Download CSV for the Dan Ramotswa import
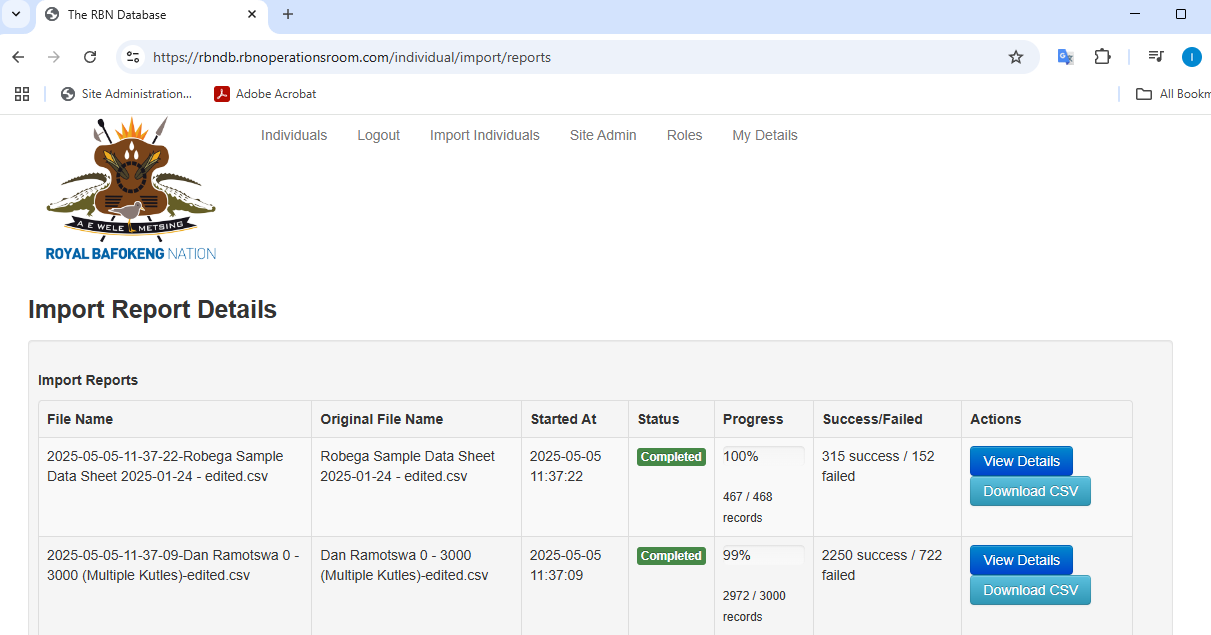The width and height of the screenshot is (1211, 635). point(1030,590)
